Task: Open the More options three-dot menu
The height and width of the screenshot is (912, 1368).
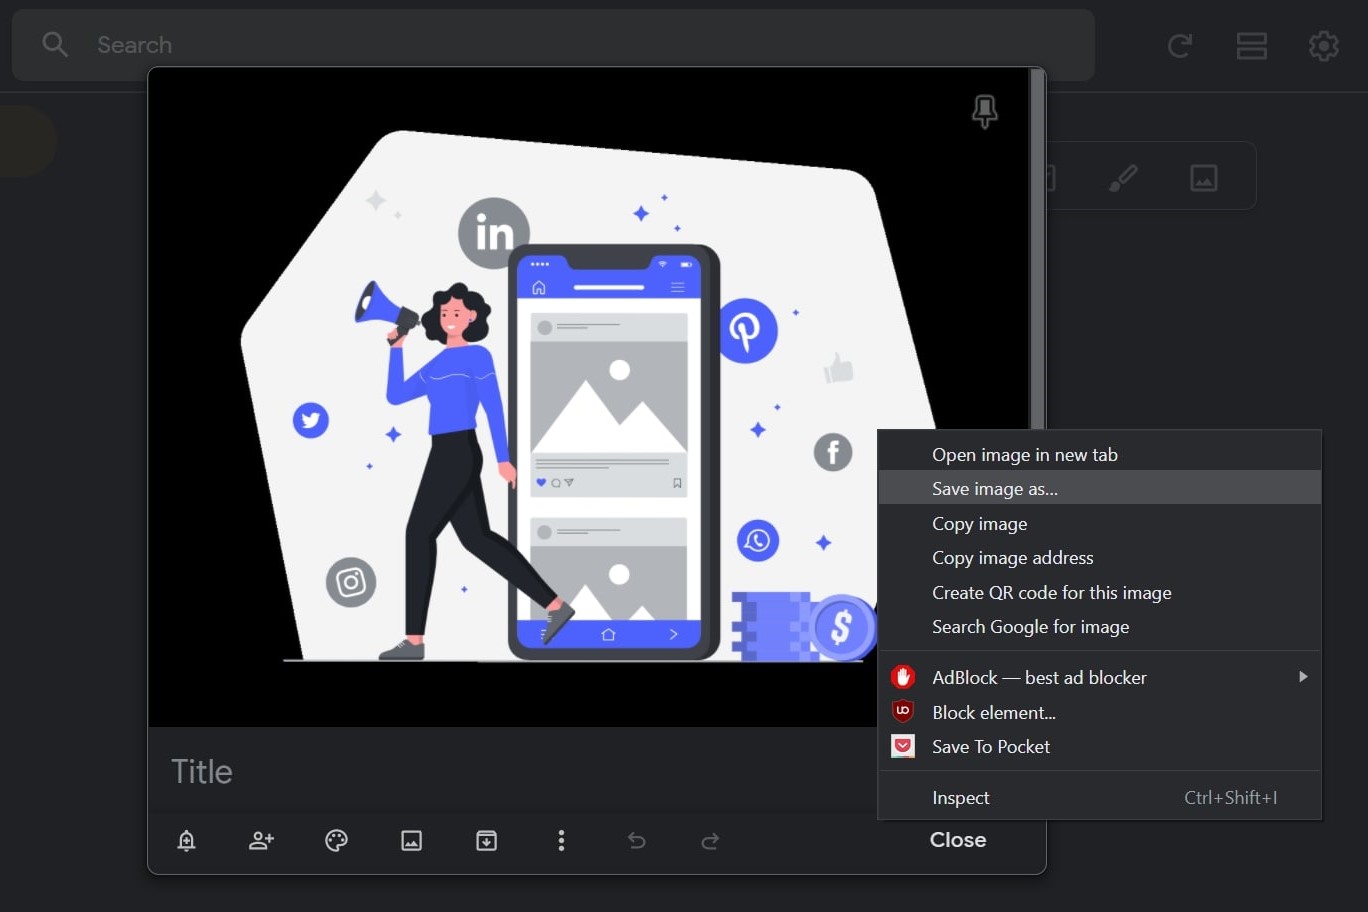Action: pos(561,841)
